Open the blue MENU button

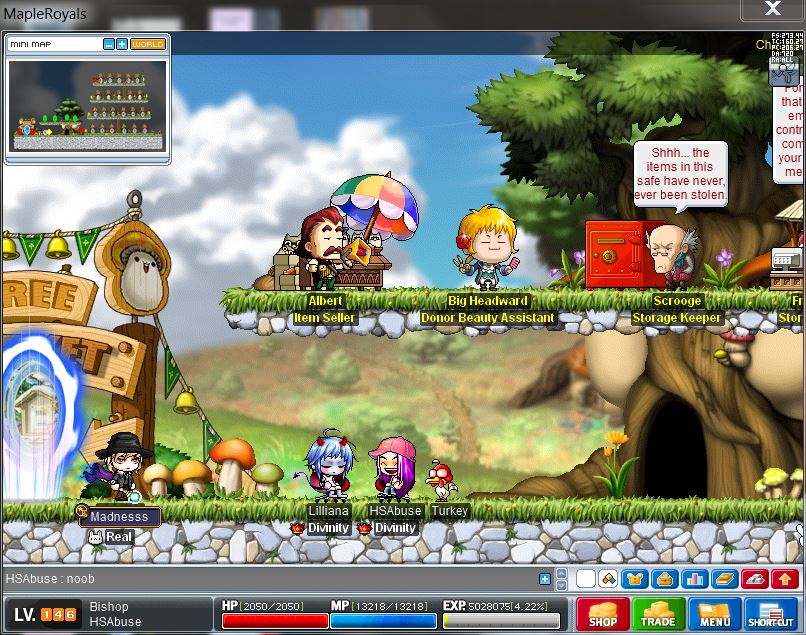714,614
